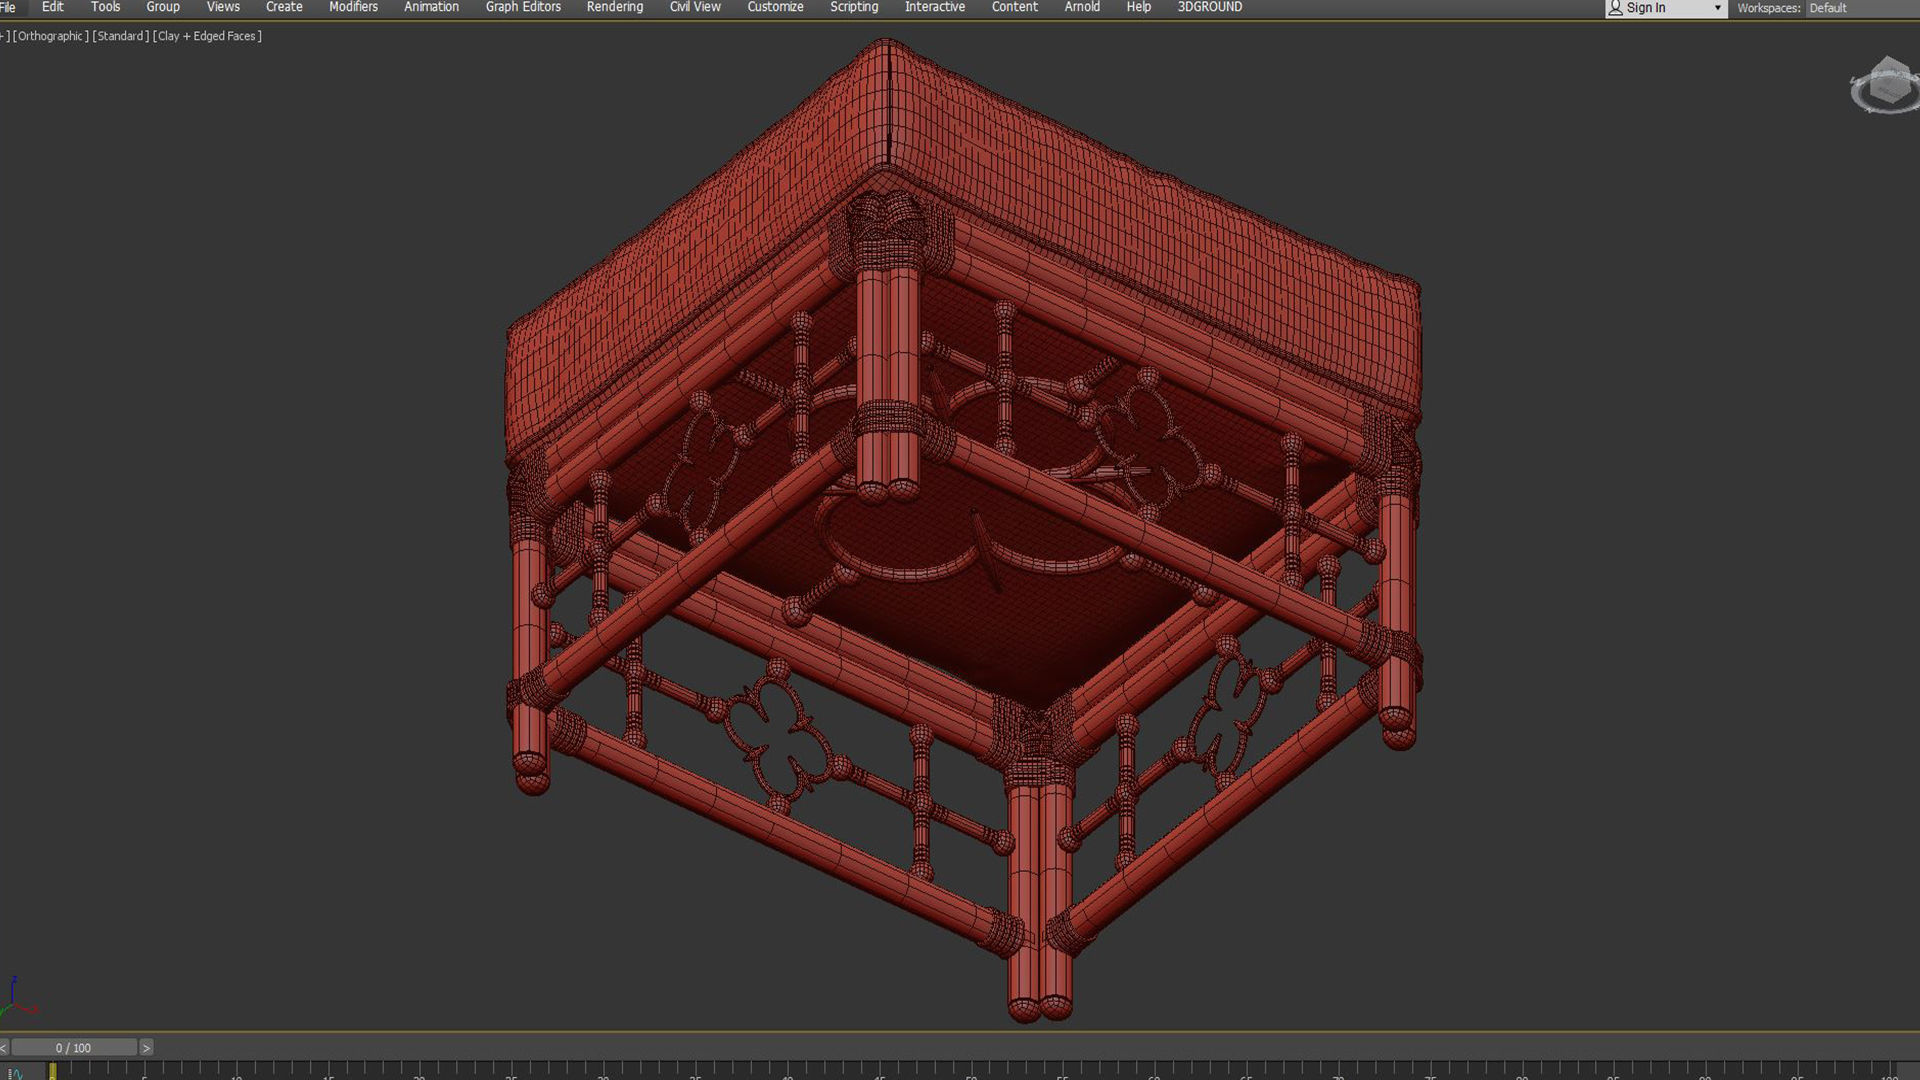Open the Arnold menu

coord(1082,7)
